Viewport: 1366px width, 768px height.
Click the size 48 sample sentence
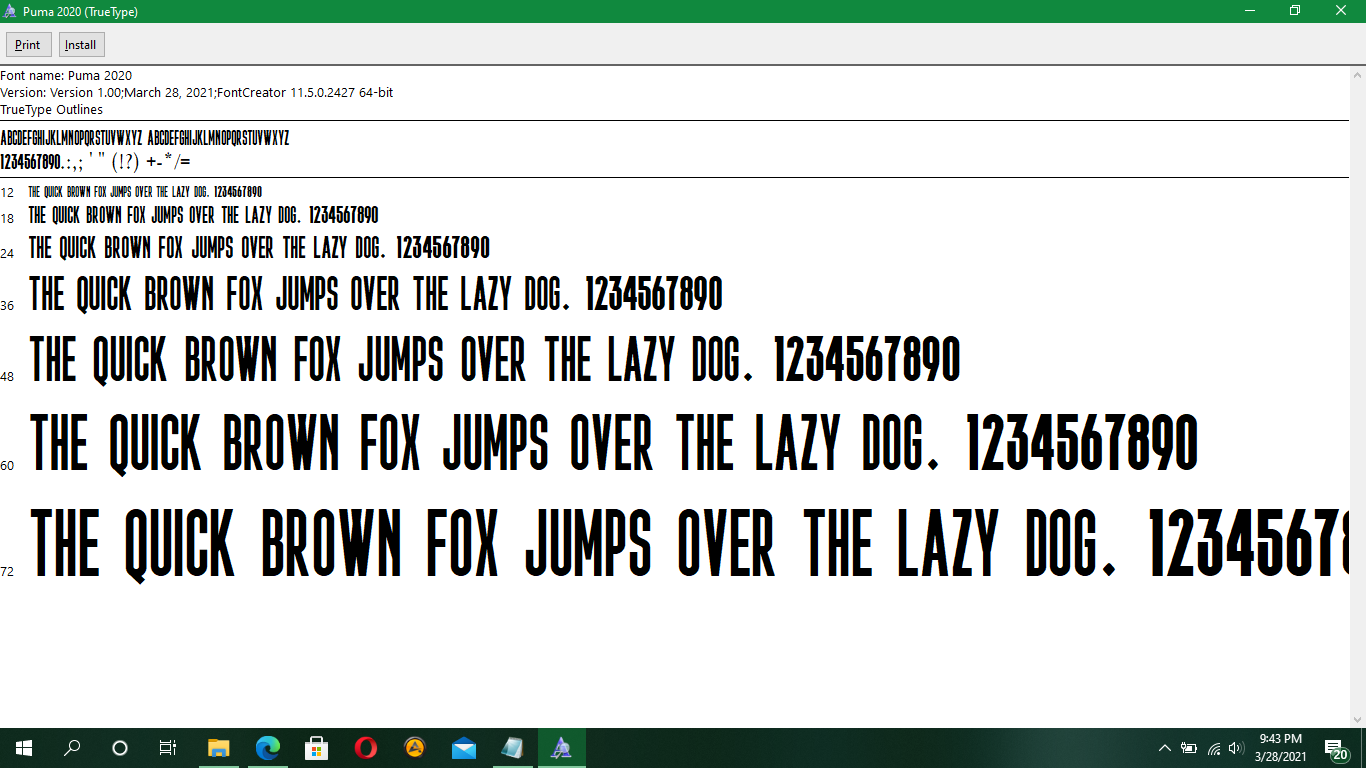tap(495, 359)
